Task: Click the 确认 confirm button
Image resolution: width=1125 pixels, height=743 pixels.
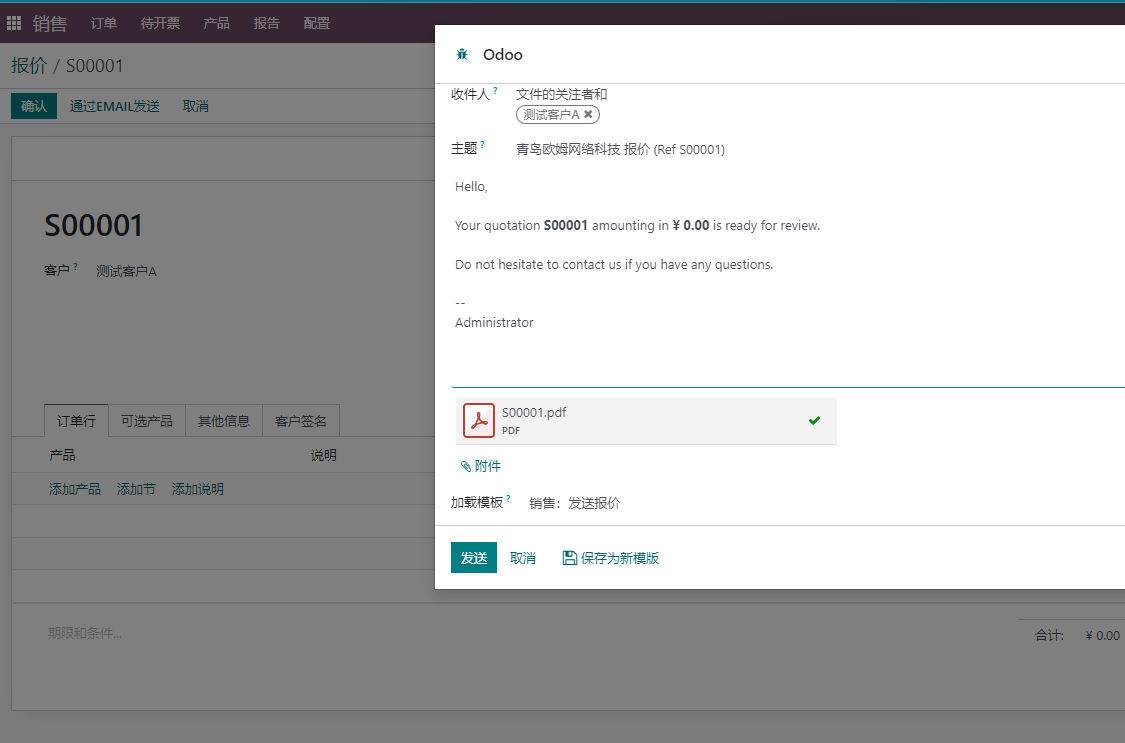Action: point(34,106)
